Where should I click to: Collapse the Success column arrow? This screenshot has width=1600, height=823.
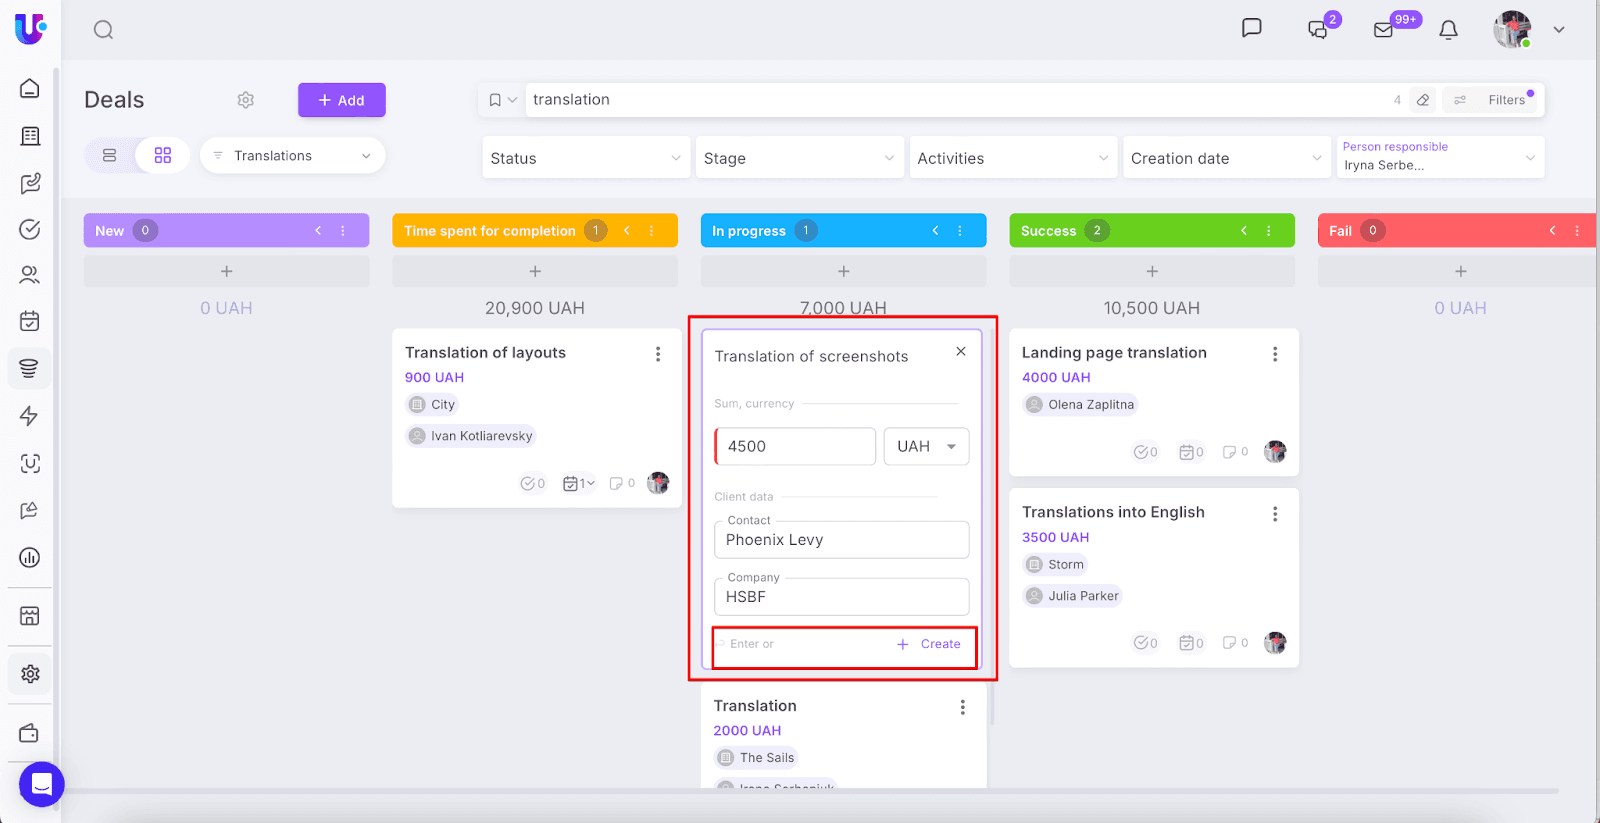coord(1244,231)
